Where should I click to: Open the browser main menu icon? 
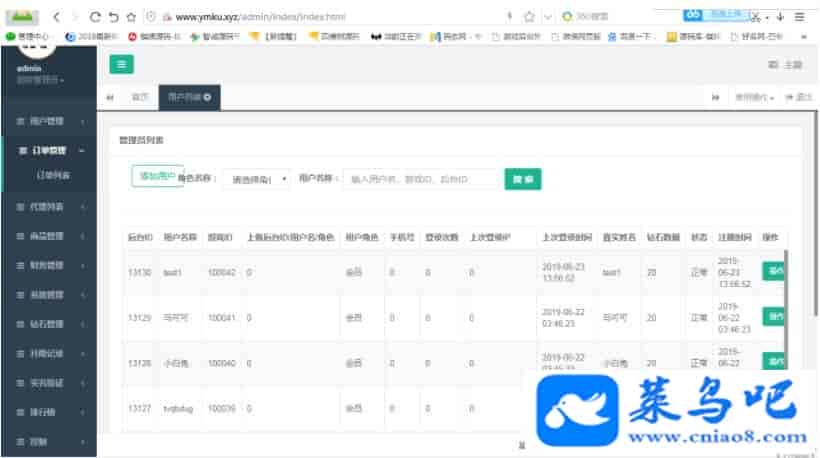coord(800,17)
